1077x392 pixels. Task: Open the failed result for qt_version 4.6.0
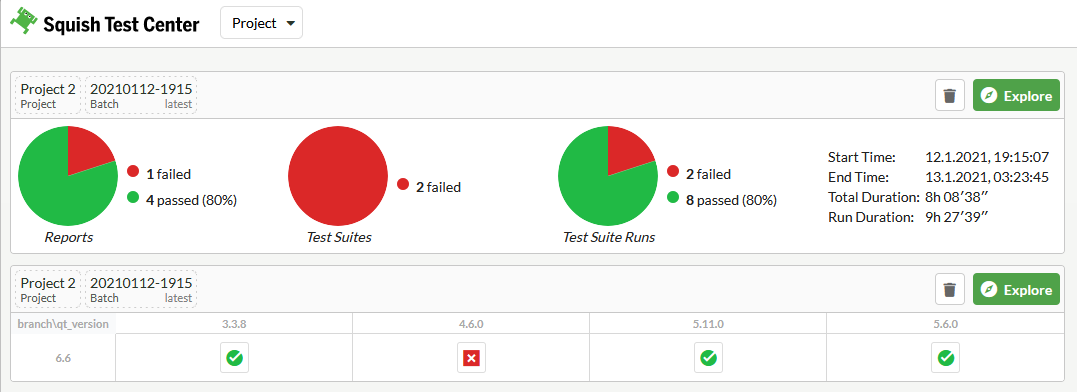[x=471, y=358]
